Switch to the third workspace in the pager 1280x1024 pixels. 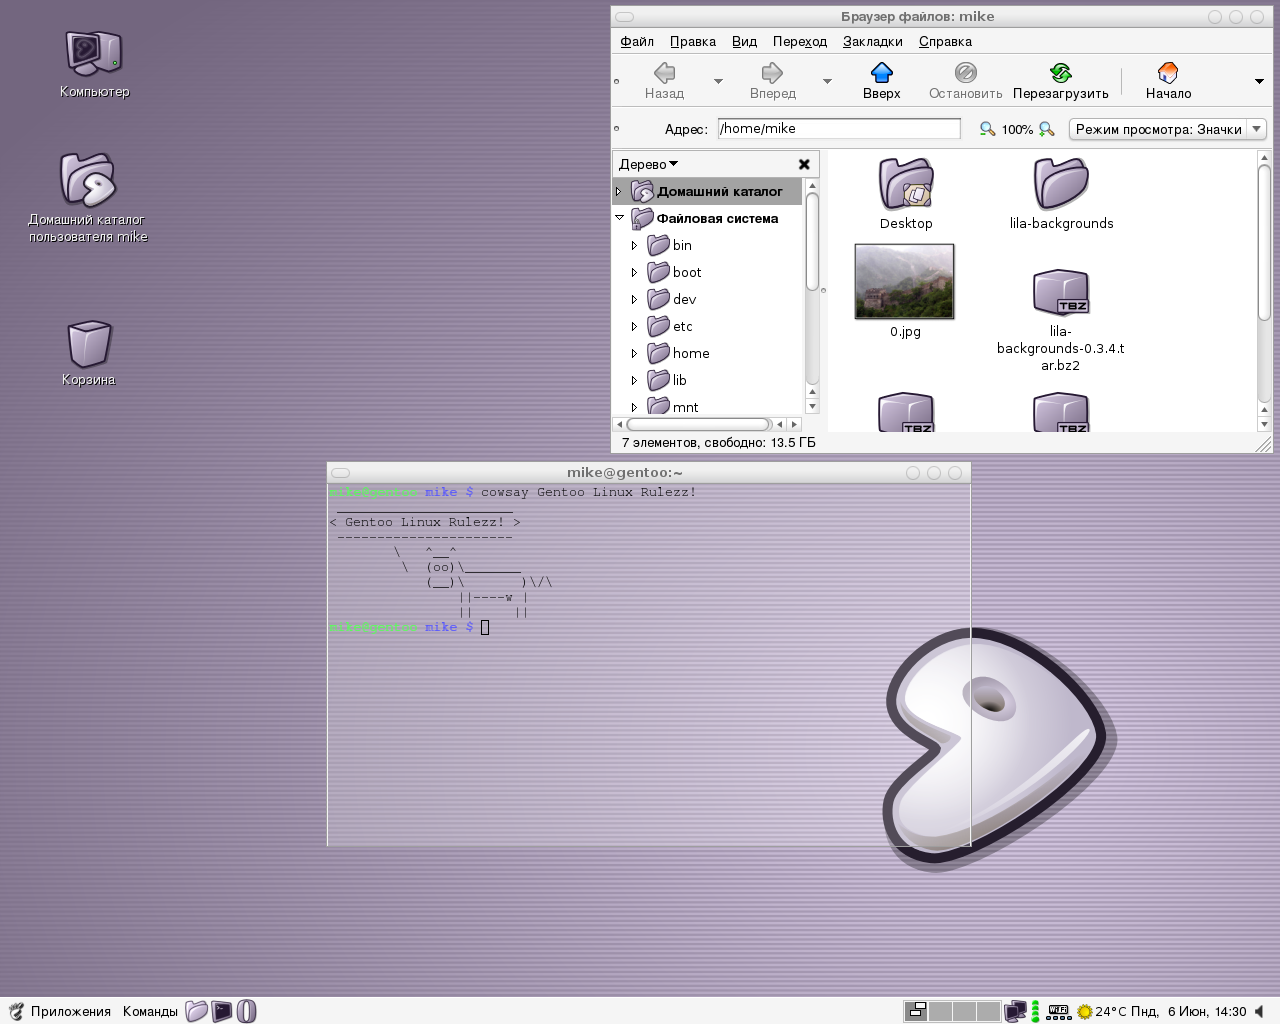(964, 1011)
